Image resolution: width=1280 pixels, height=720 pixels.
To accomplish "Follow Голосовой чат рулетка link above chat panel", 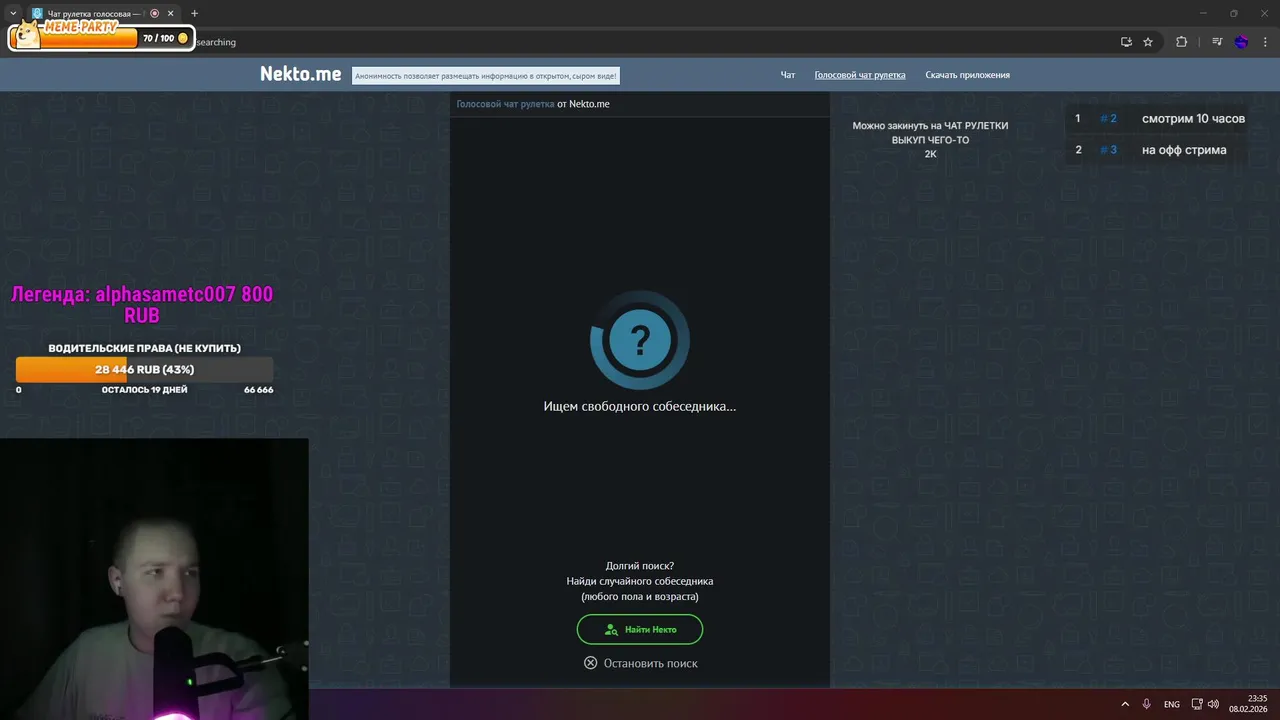I will (x=505, y=104).
